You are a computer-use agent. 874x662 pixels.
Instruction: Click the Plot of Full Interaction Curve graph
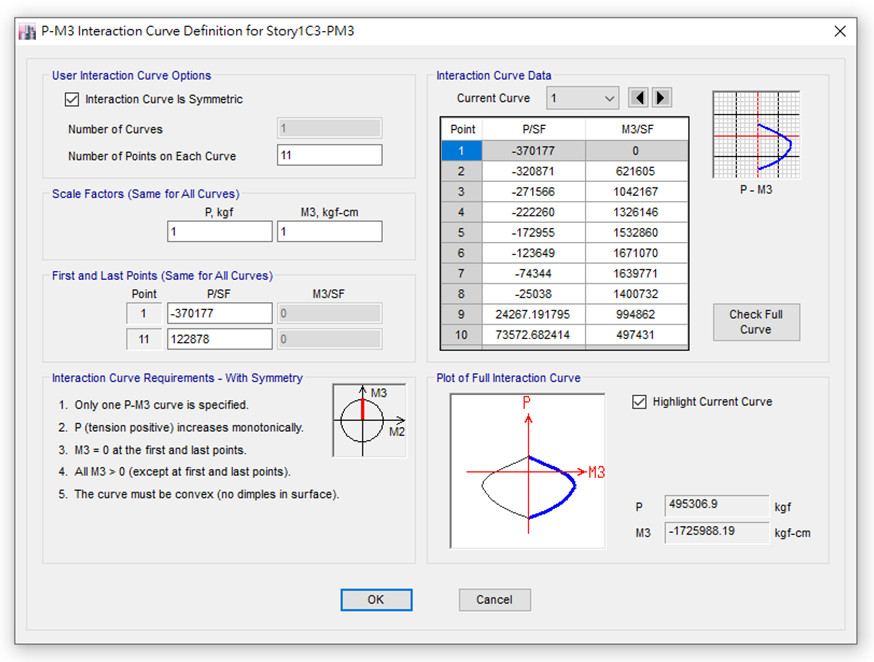528,471
